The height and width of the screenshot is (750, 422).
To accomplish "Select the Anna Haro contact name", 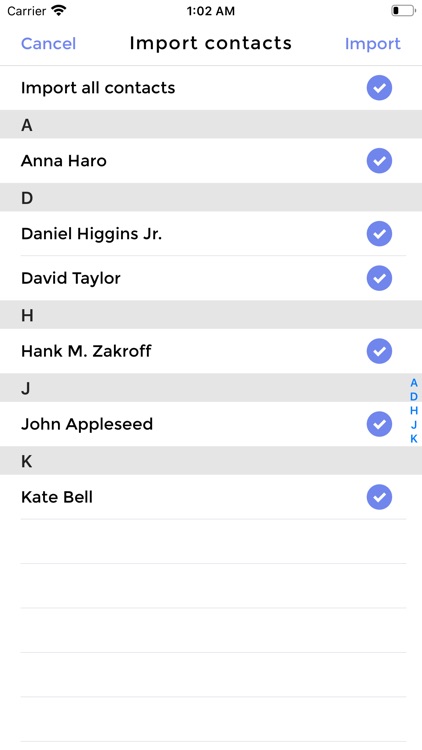I will click(64, 161).
